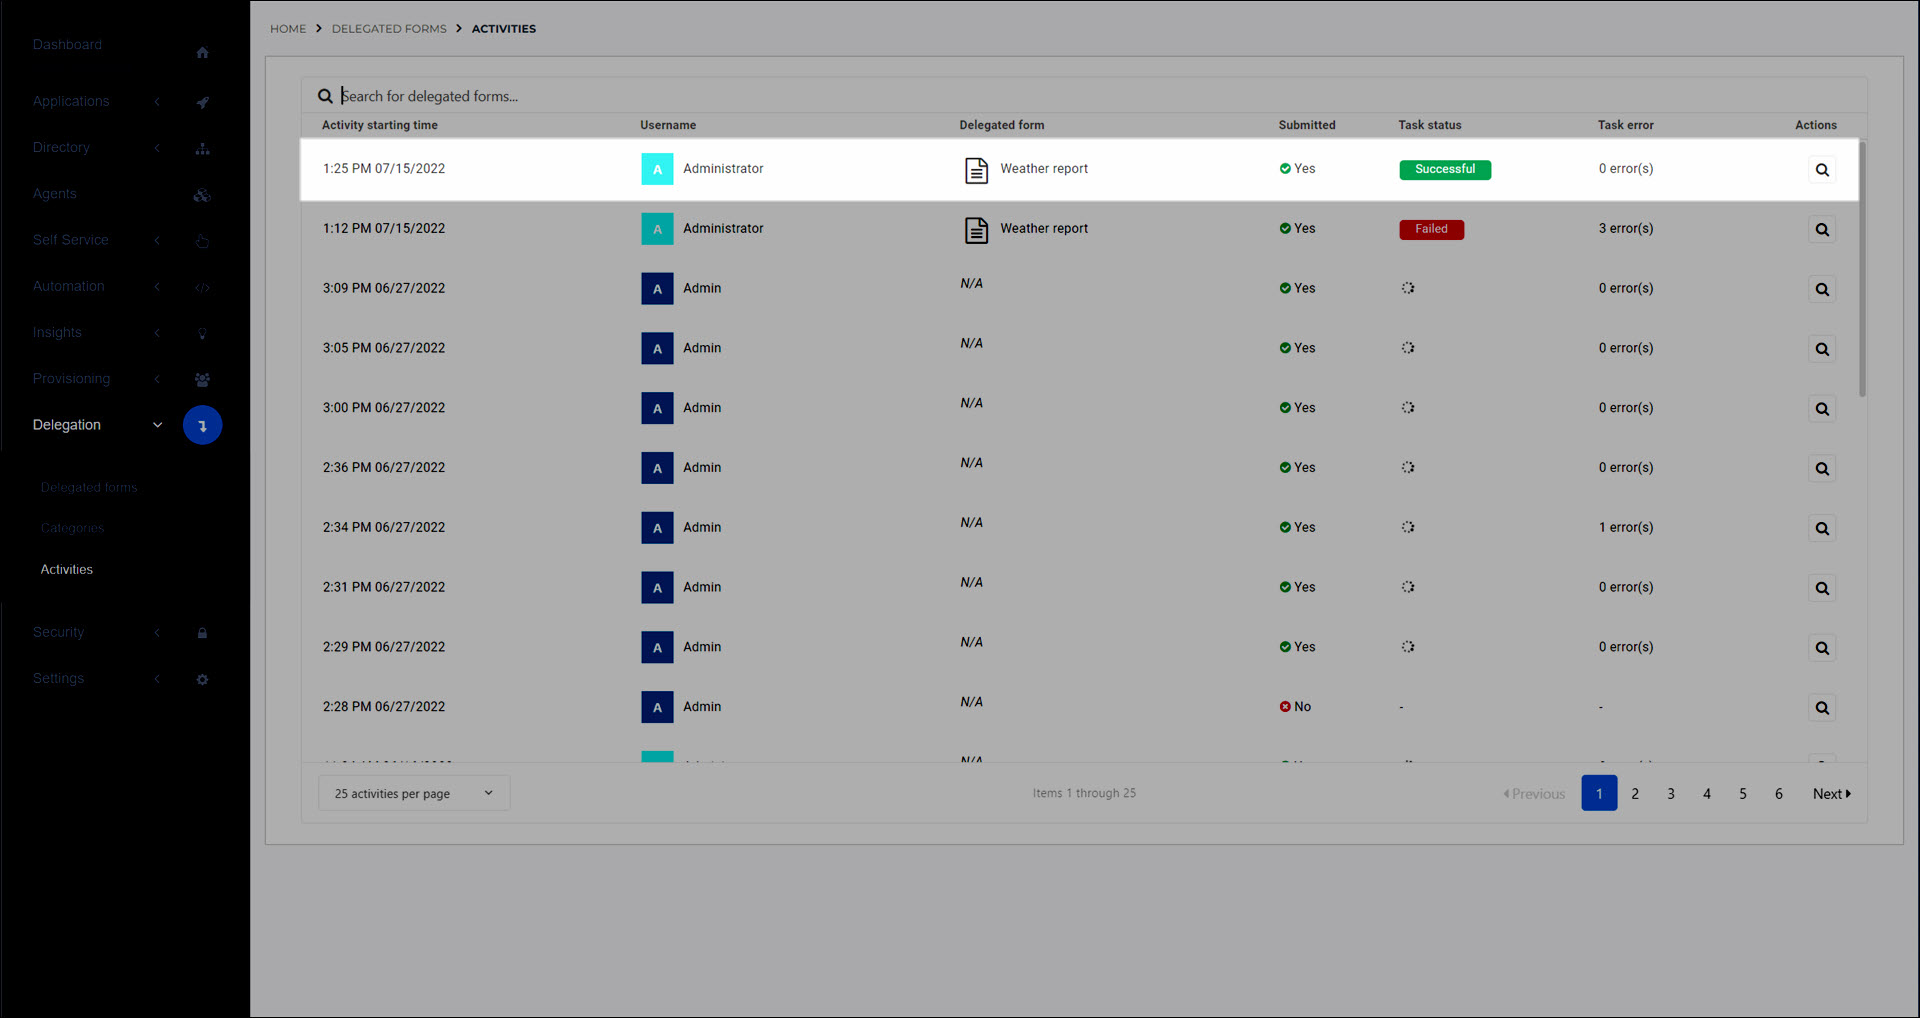Sort by Activity starting time header
Screen dimensions: 1920x1019
pos(379,126)
